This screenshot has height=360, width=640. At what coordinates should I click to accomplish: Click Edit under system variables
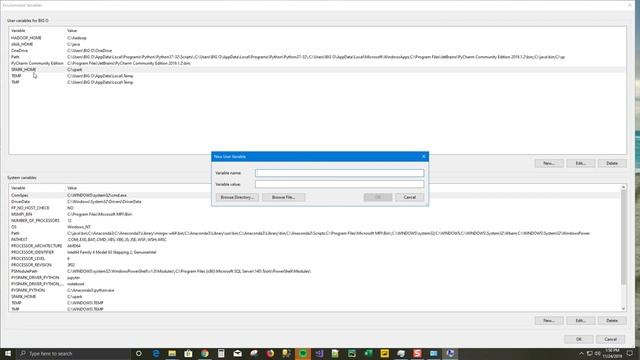point(580,320)
